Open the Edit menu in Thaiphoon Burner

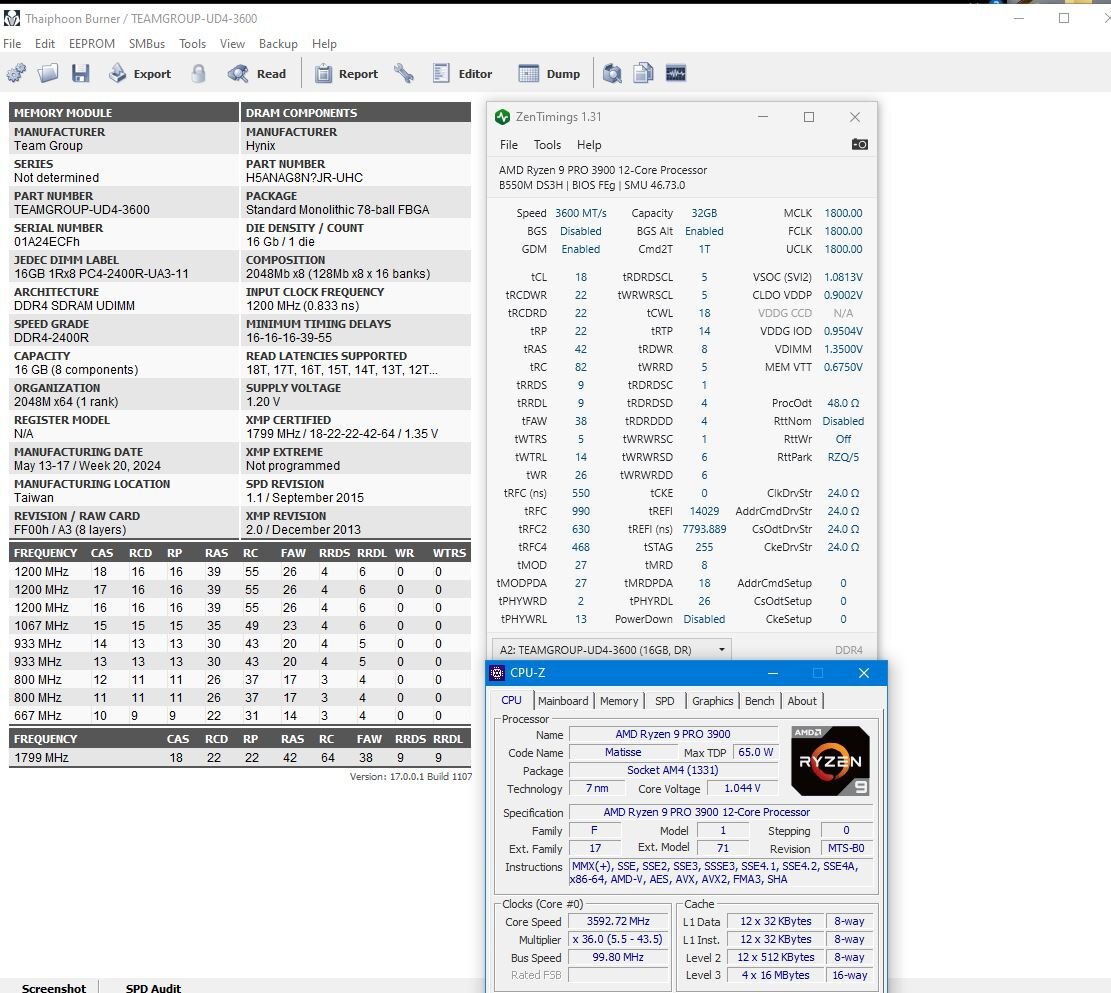[x=45, y=44]
